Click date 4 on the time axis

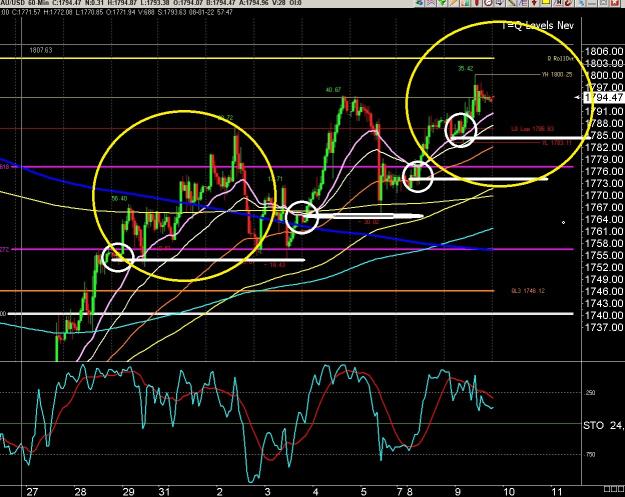tap(315, 491)
